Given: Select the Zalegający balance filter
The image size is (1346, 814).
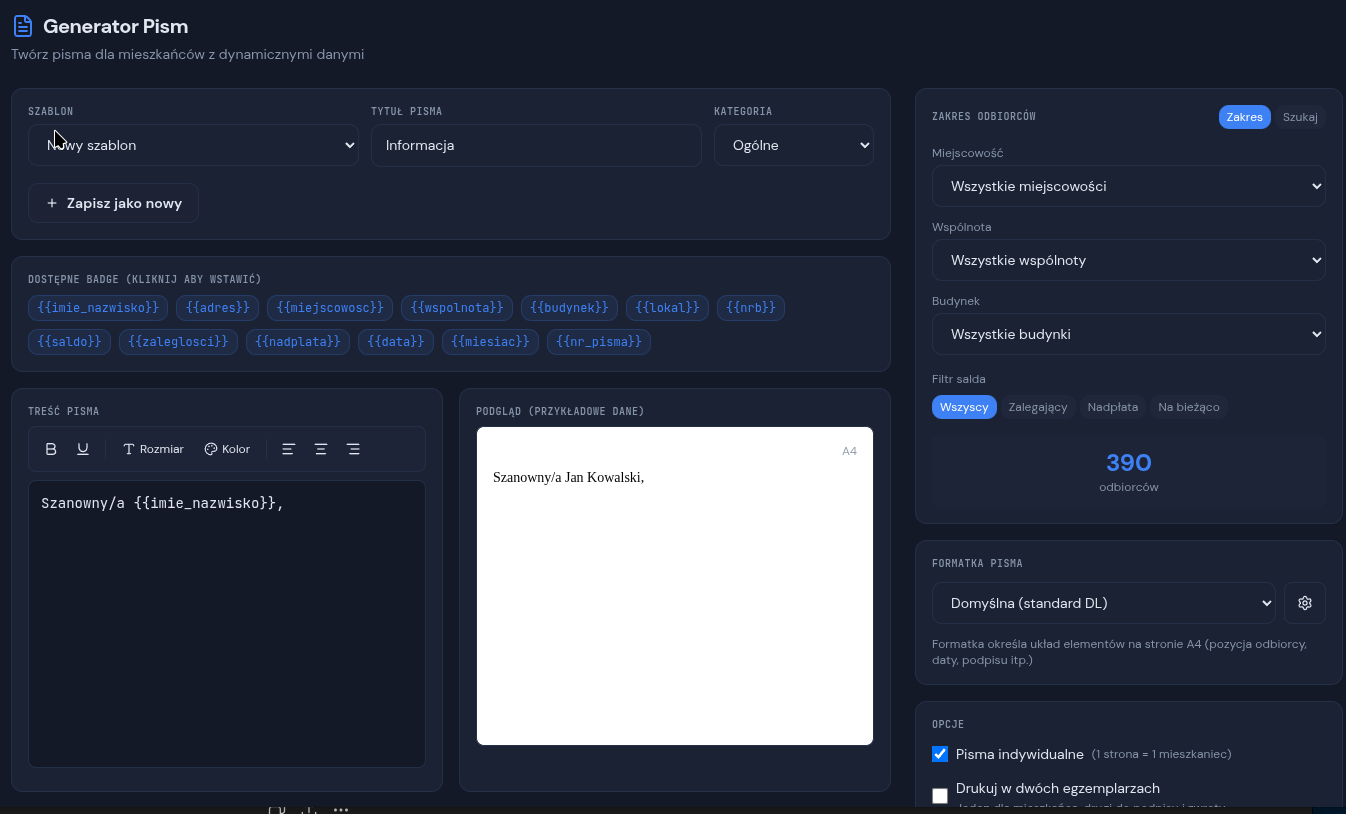Looking at the screenshot, I should click(x=1037, y=407).
